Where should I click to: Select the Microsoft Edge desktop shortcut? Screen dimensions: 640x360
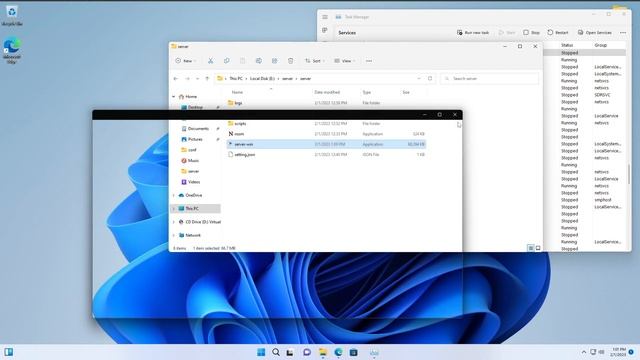12,50
